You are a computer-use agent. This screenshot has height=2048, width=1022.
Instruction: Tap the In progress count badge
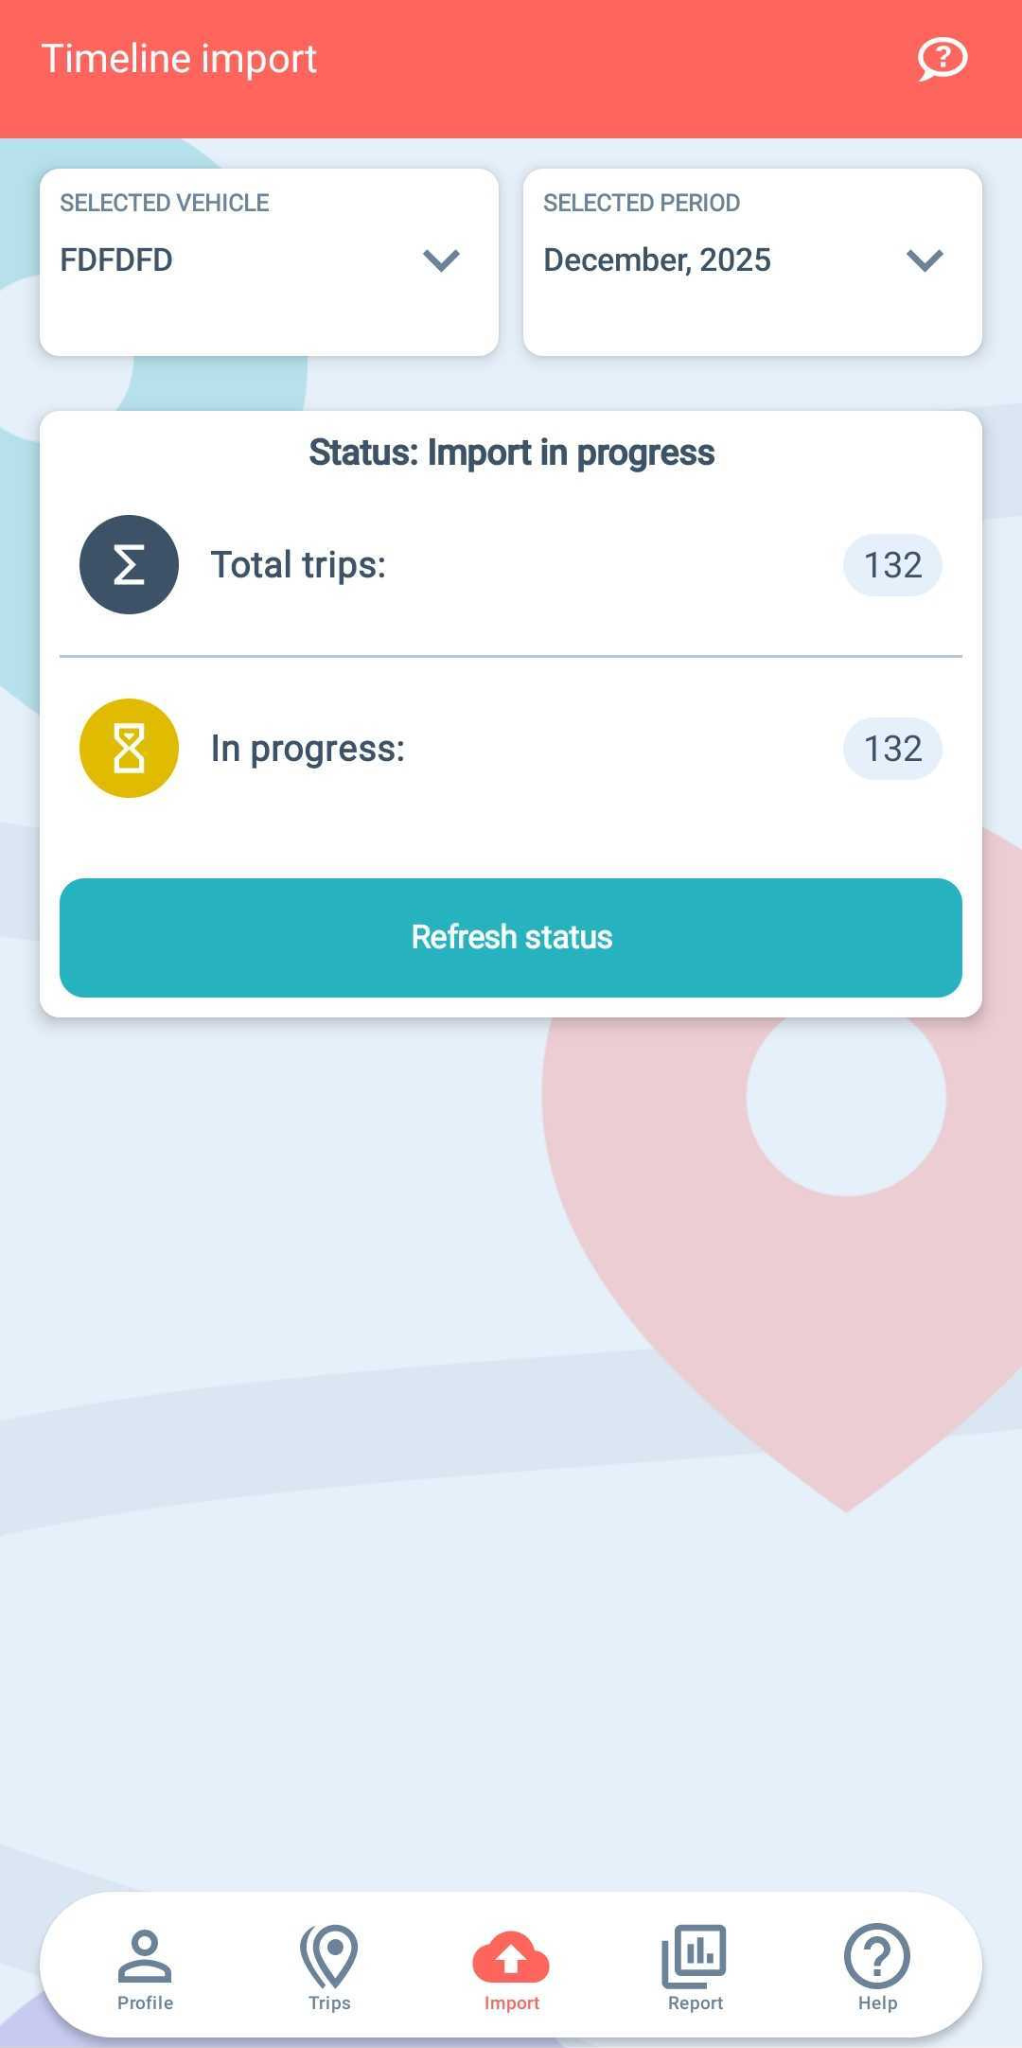[x=892, y=748]
